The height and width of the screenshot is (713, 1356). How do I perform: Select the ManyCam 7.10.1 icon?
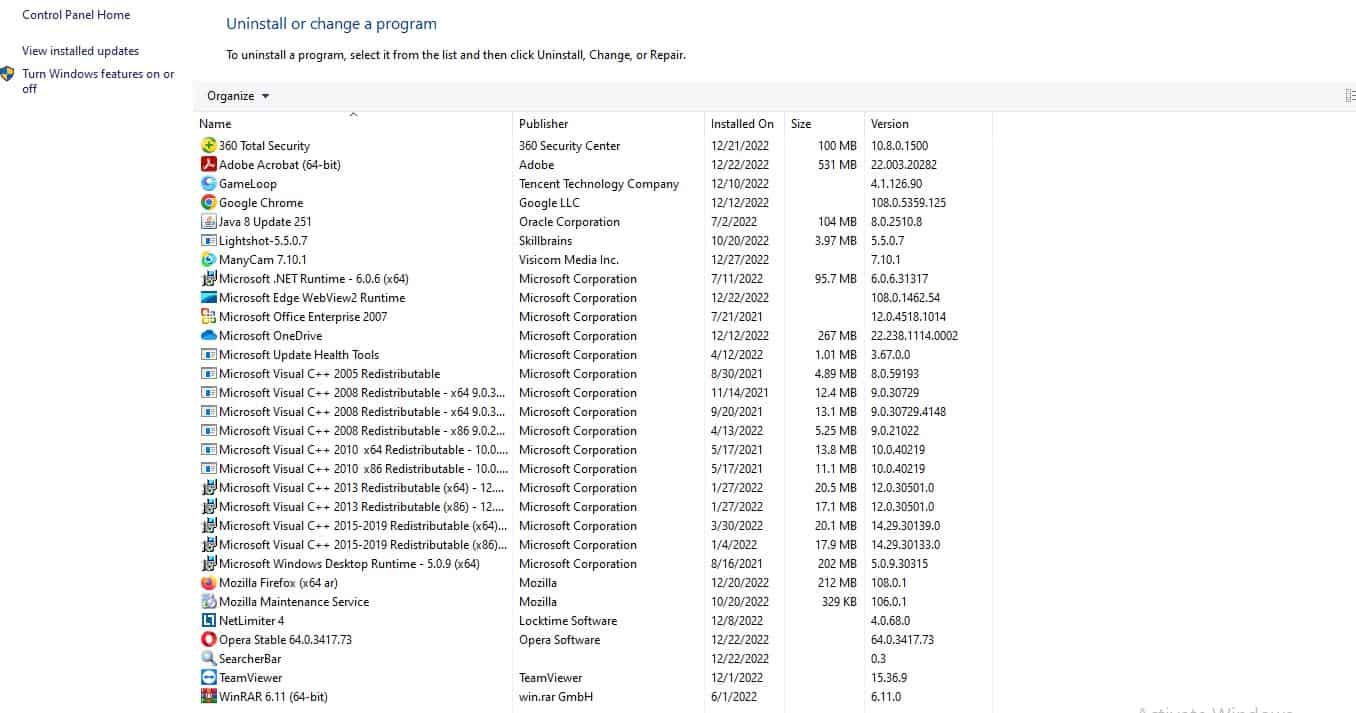click(209, 260)
